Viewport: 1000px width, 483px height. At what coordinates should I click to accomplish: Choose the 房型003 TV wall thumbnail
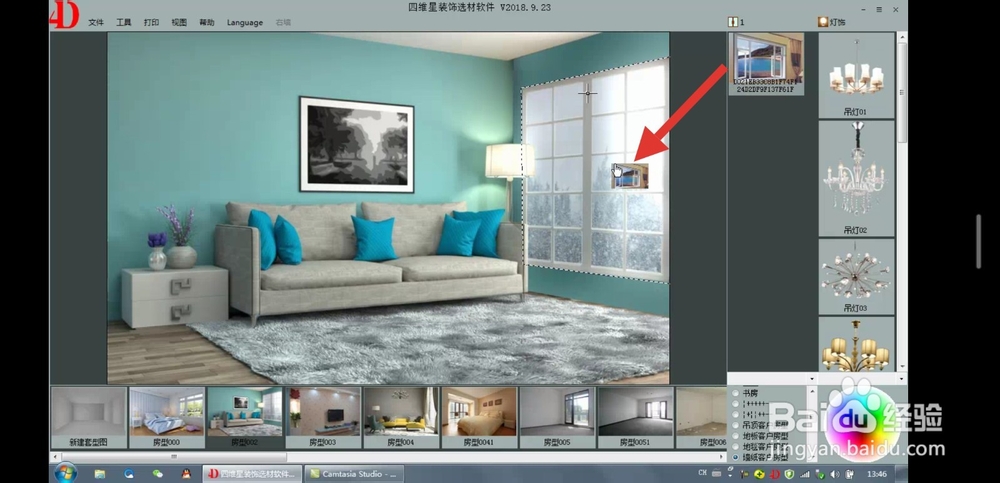(323, 417)
